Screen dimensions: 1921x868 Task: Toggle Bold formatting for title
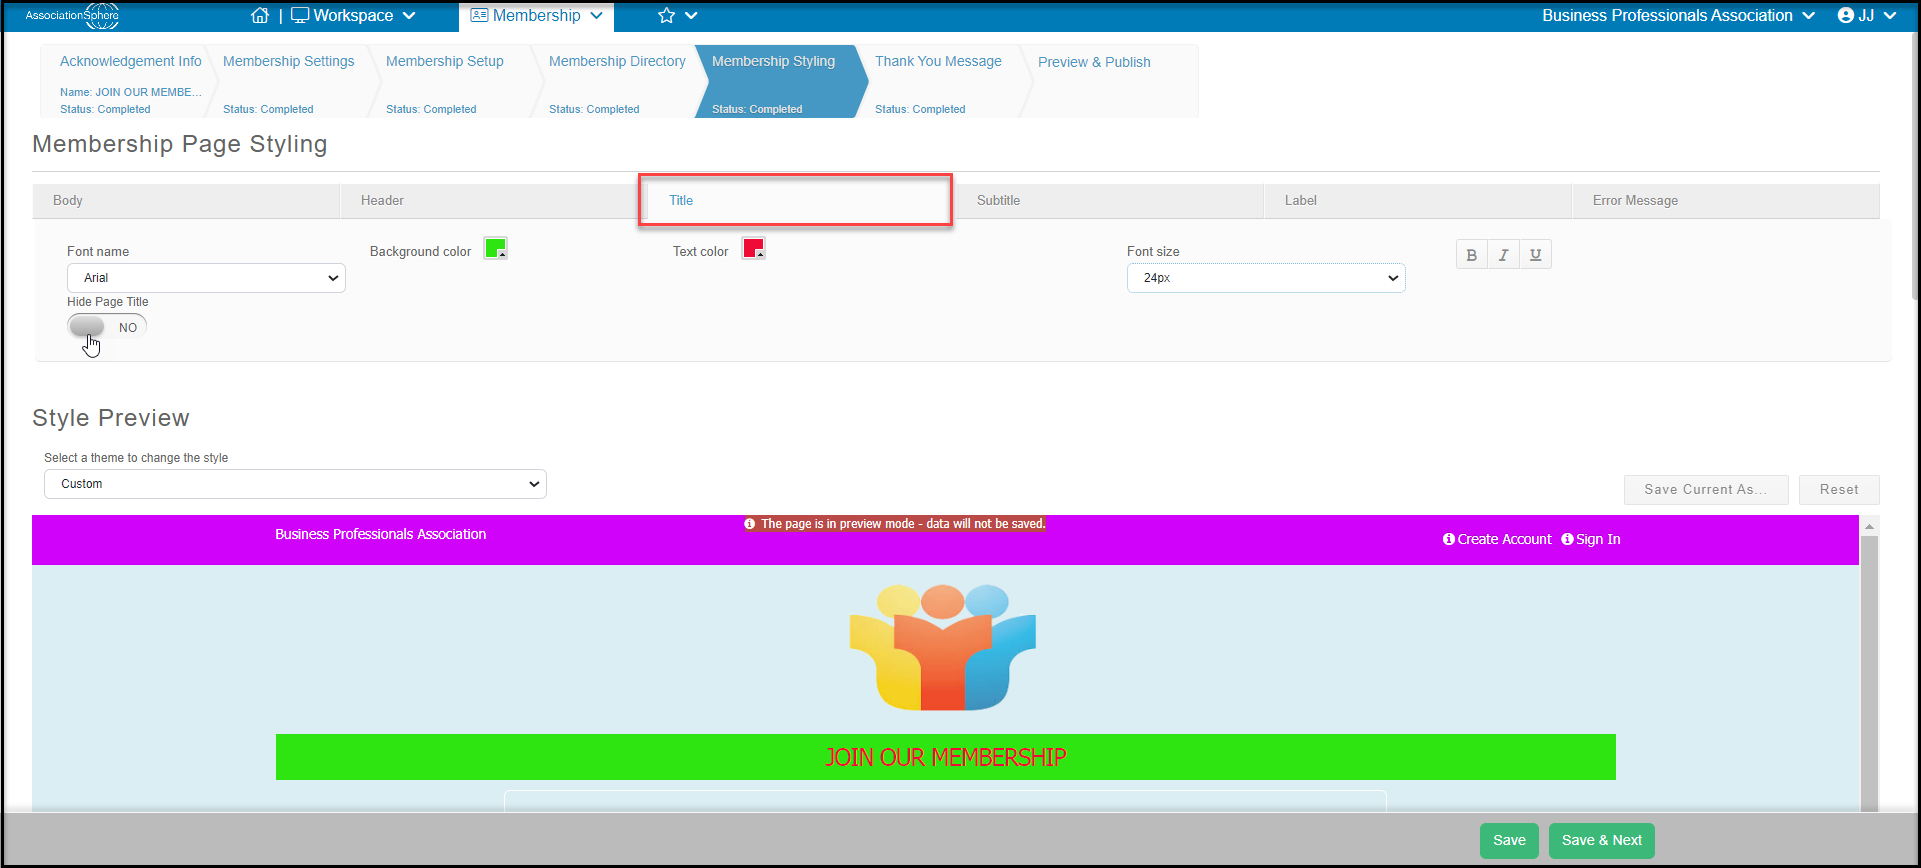tap(1471, 255)
